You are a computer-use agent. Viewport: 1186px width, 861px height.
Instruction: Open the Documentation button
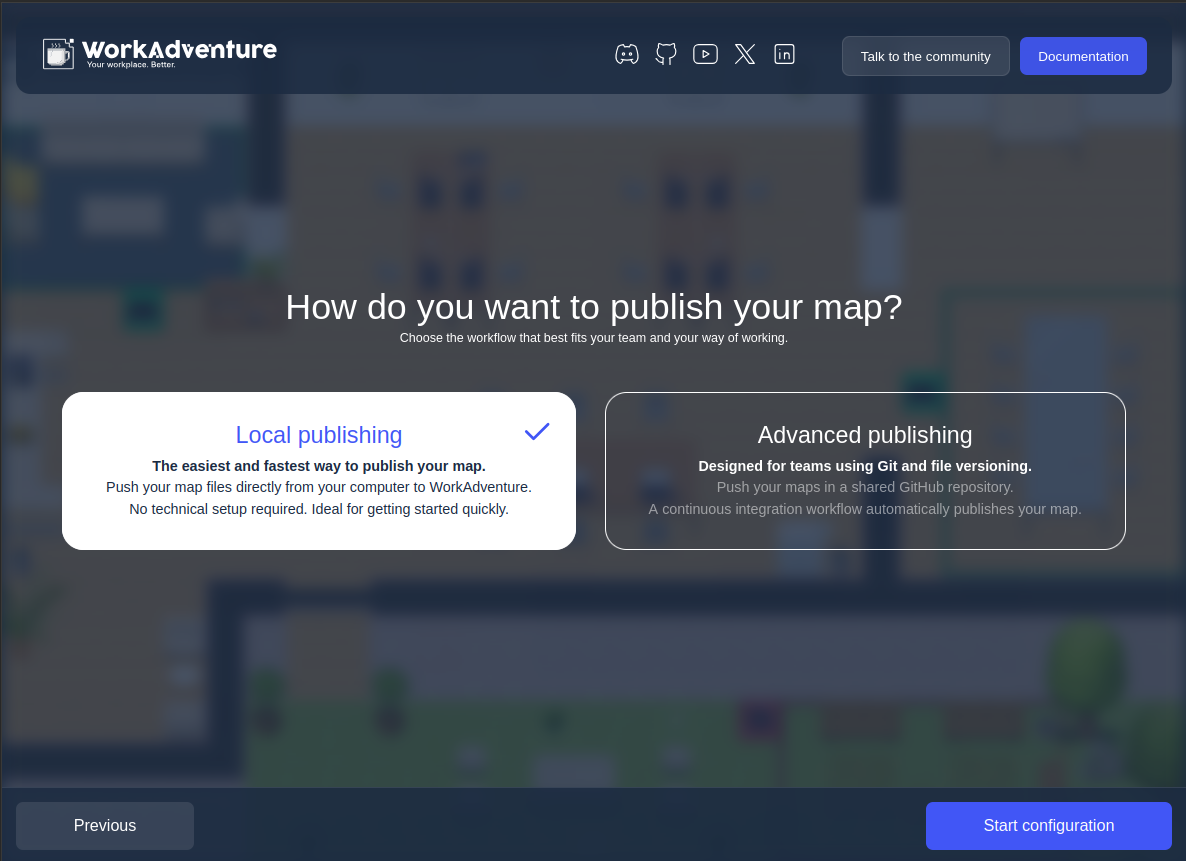click(x=1083, y=56)
